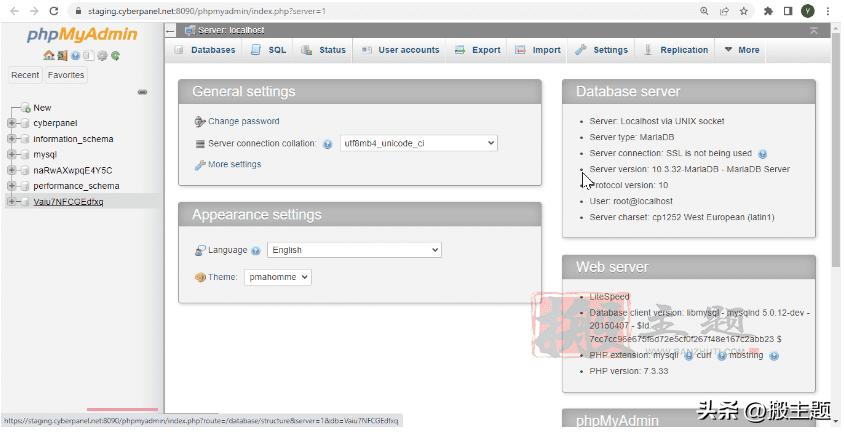Open the Status tab
Screen dimensions: 844x434
point(323,50)
